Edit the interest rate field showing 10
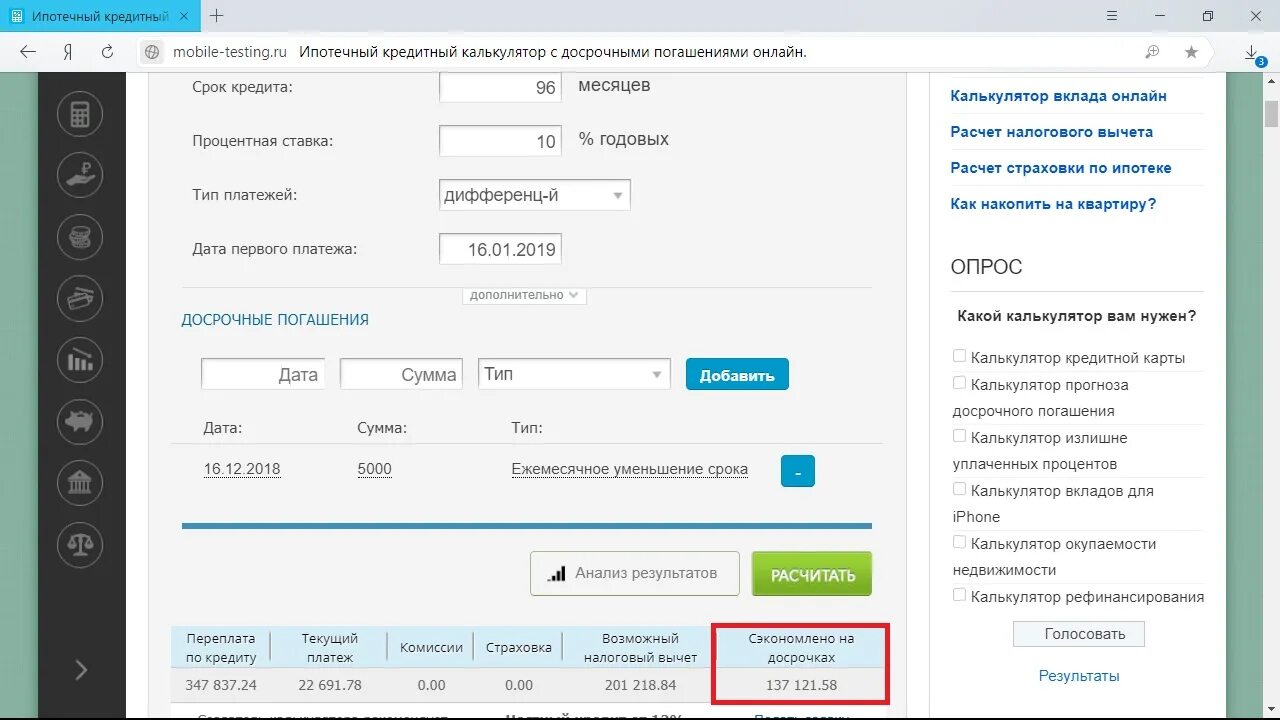1280x720 pixels. [501, 140]
